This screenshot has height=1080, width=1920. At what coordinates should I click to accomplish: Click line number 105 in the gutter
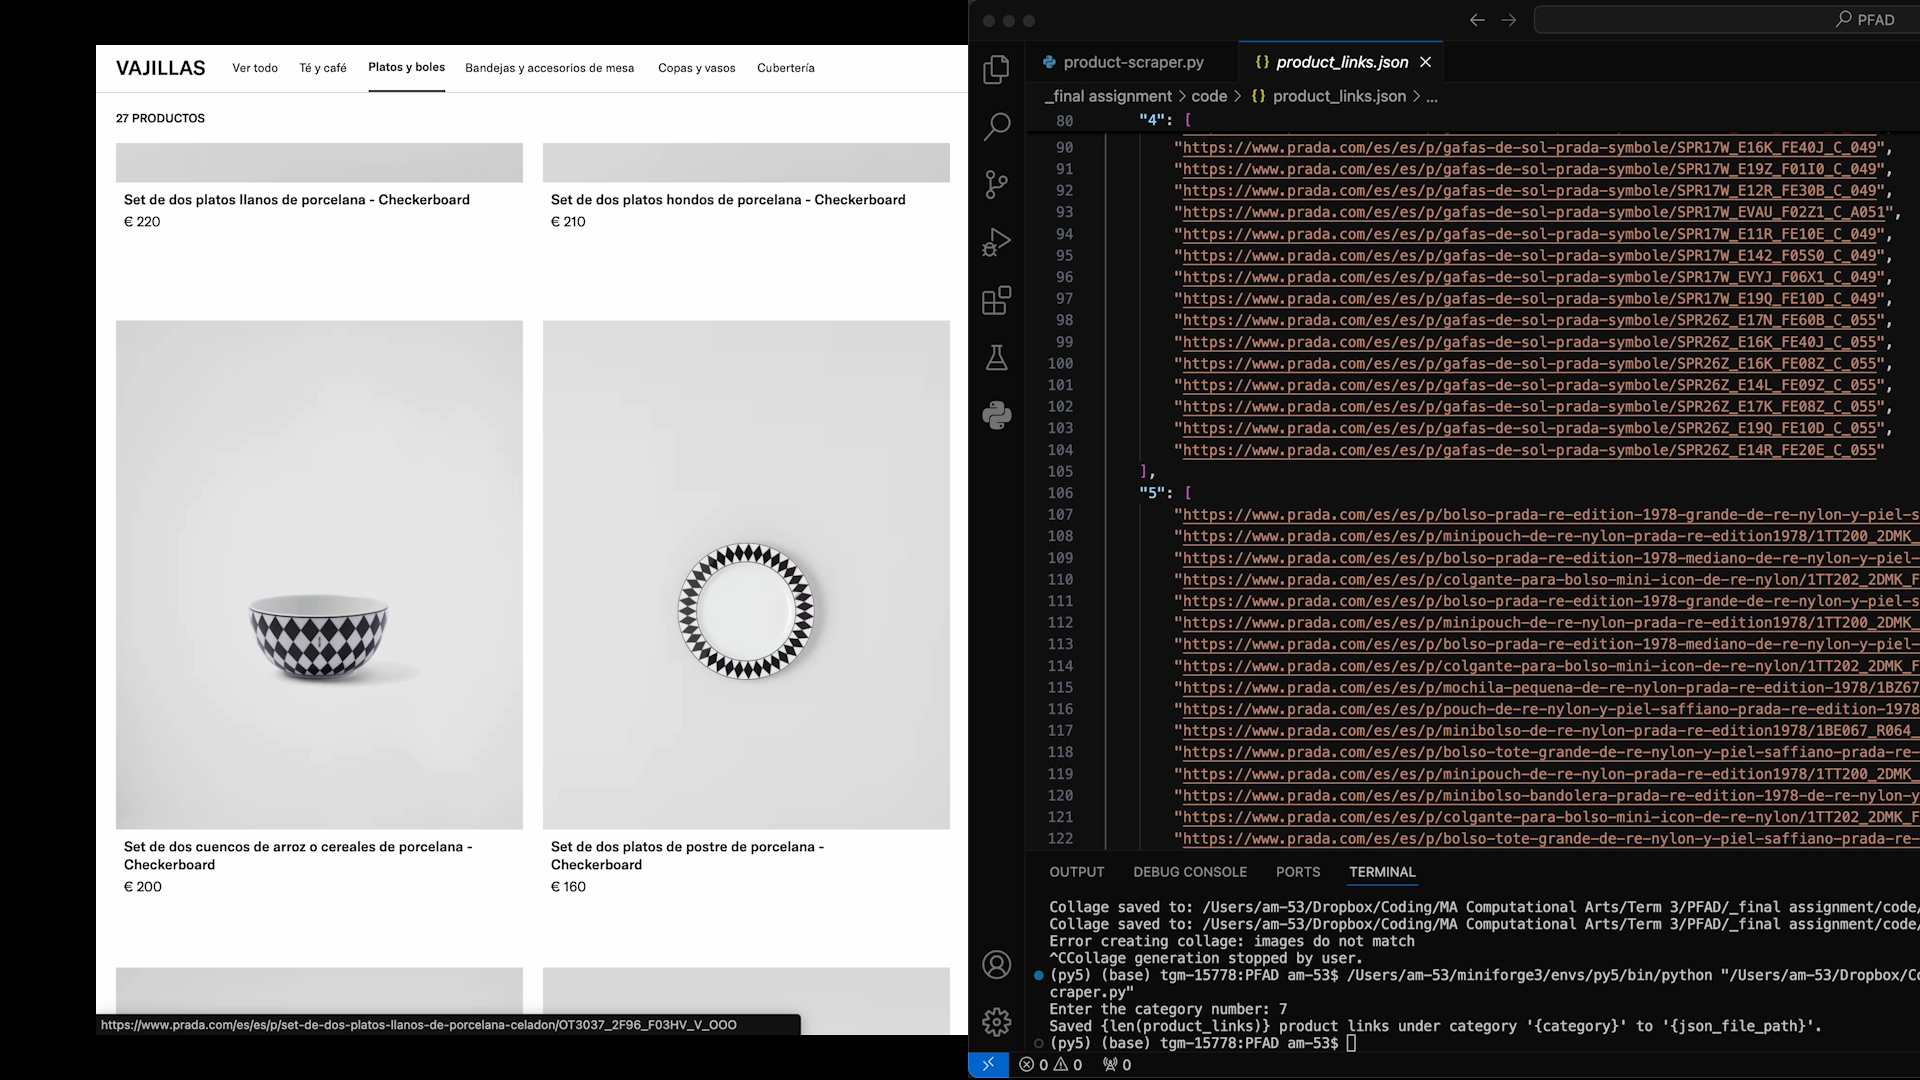[x=1060, y=471]
